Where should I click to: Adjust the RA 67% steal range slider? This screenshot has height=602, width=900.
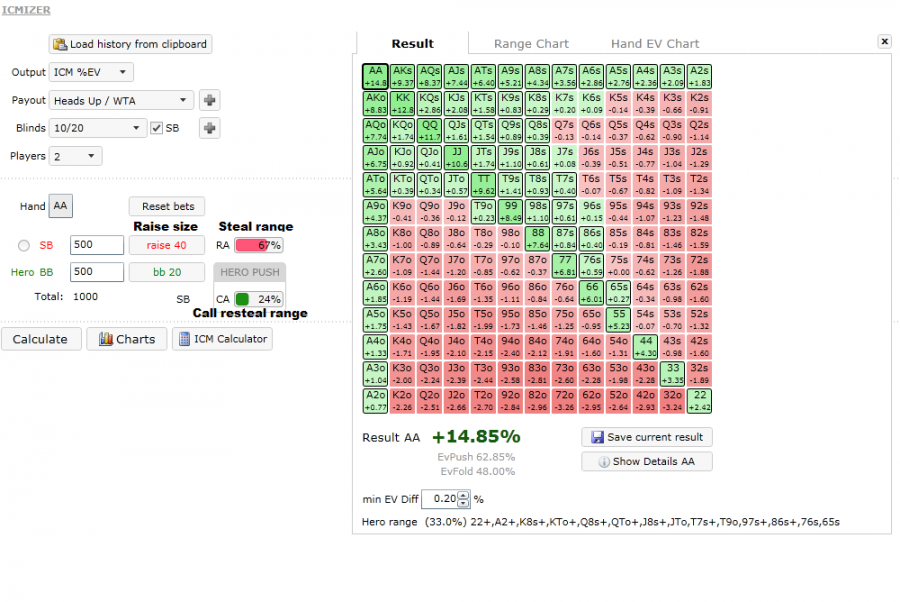click(x=258, y=245)
